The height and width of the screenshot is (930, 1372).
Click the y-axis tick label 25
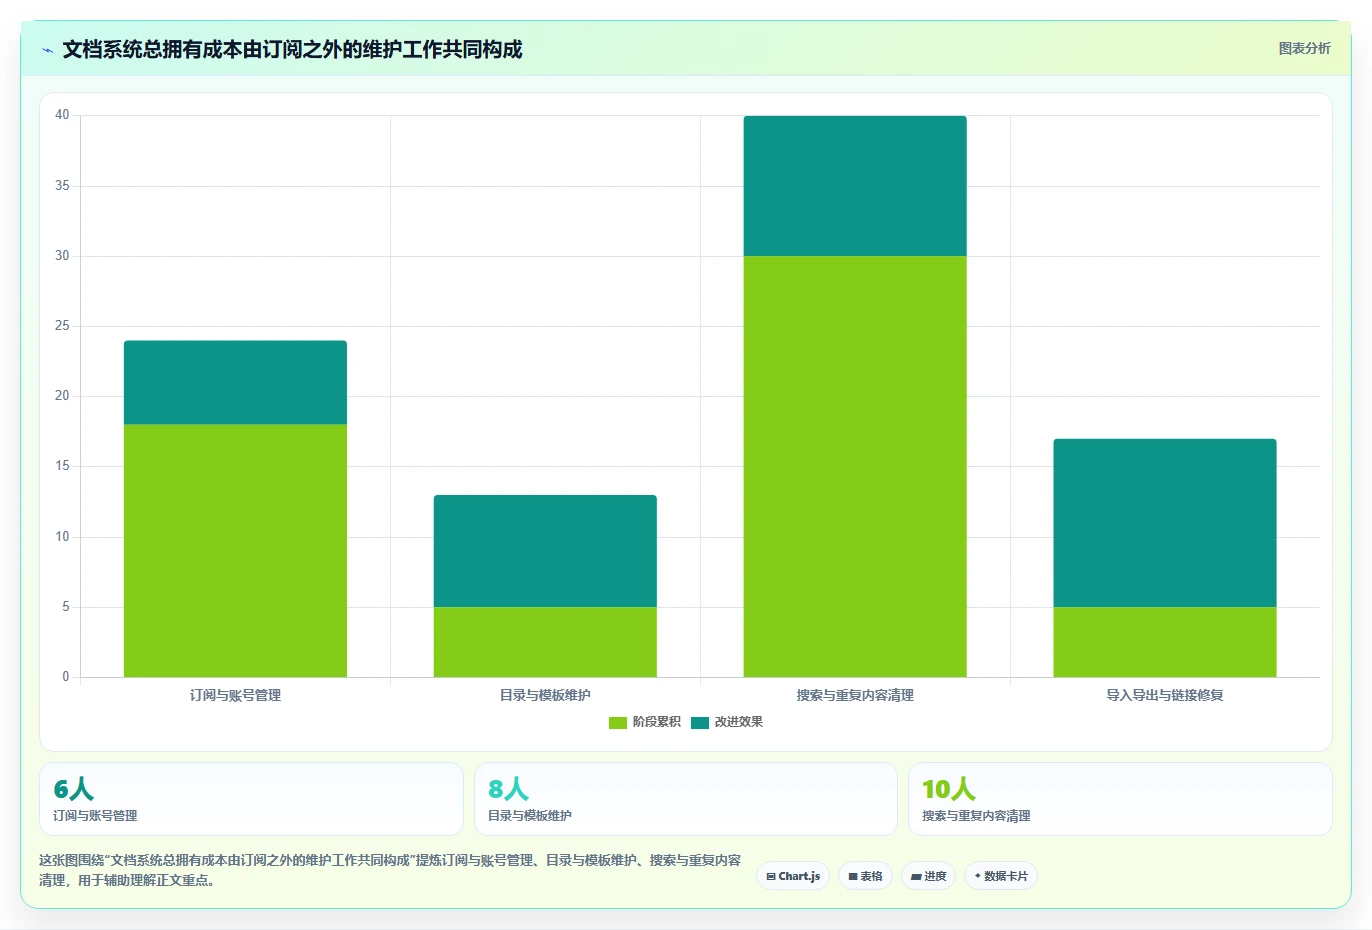coord(62,326)
